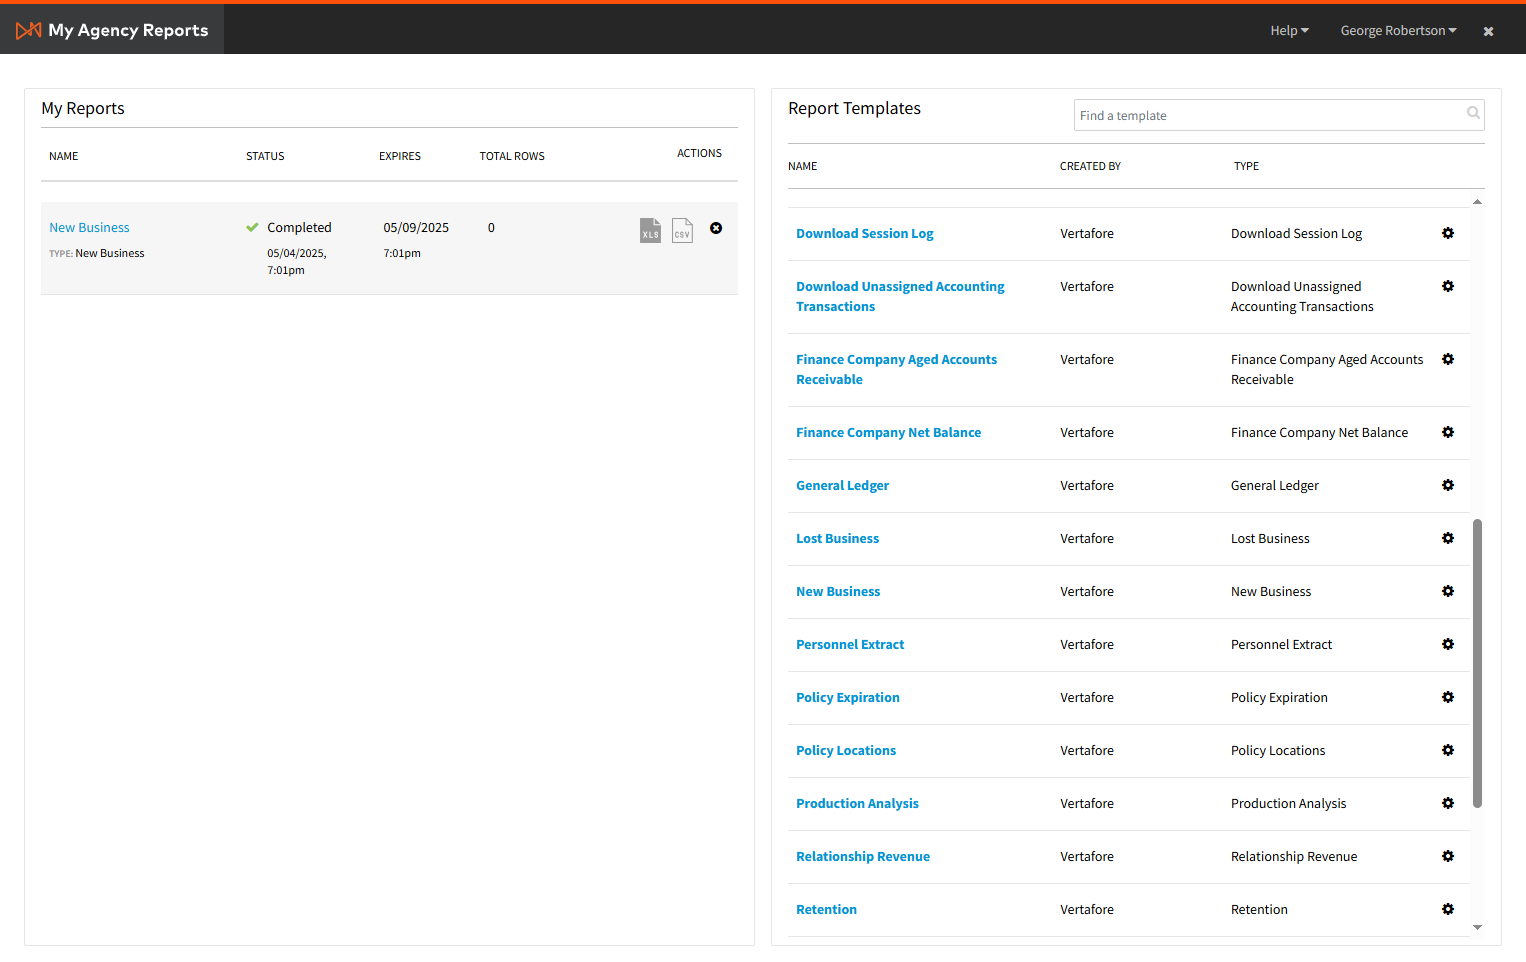Open the Help dropdown menu
The height and width of the screenshot is (962, 1526).
coord(1289,30)
